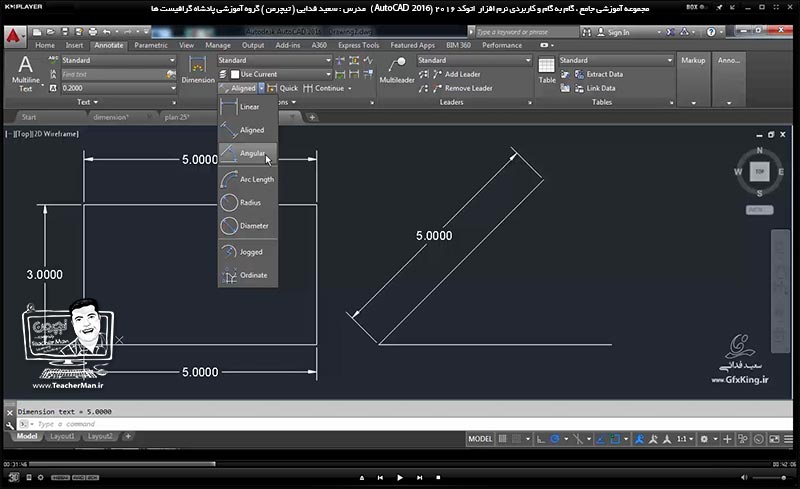Click the new drawing tab plus button

point(312,117)
